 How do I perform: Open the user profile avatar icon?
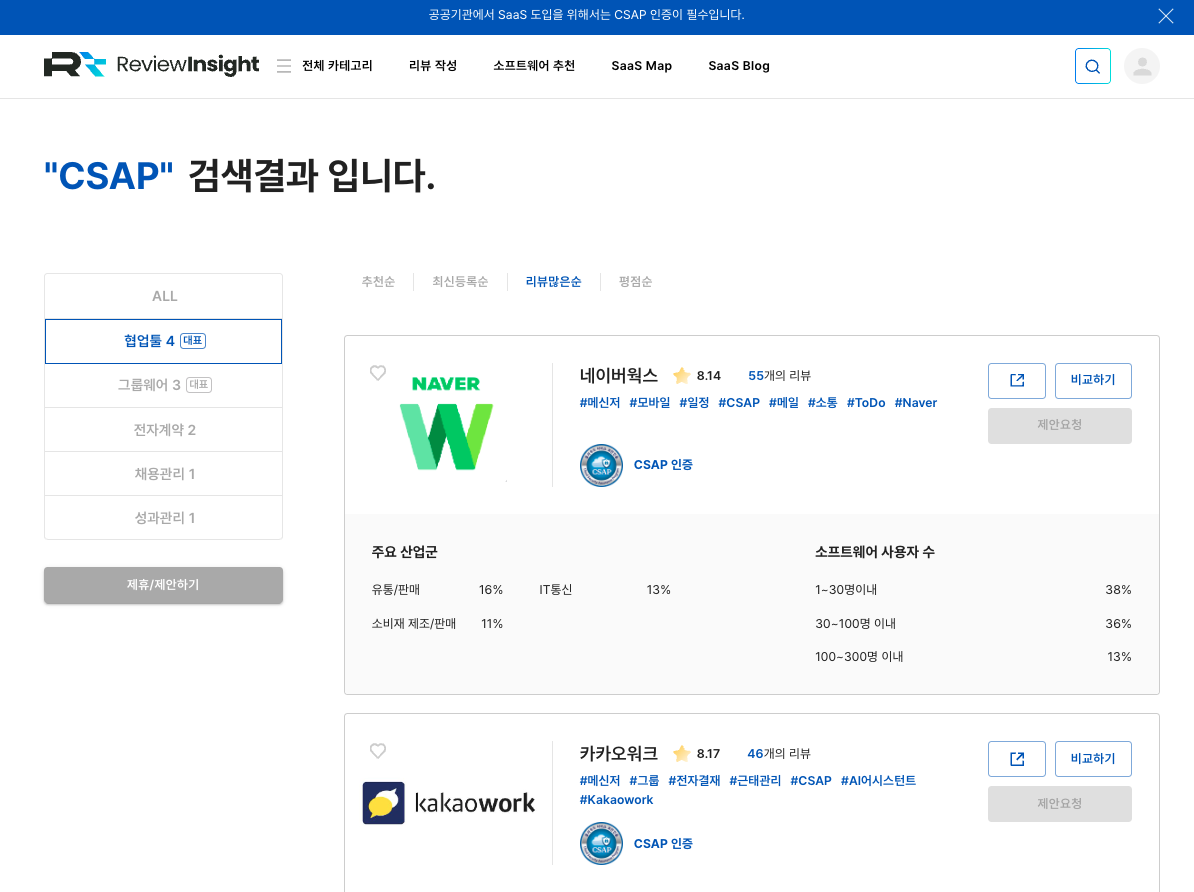coord(1141,66)
